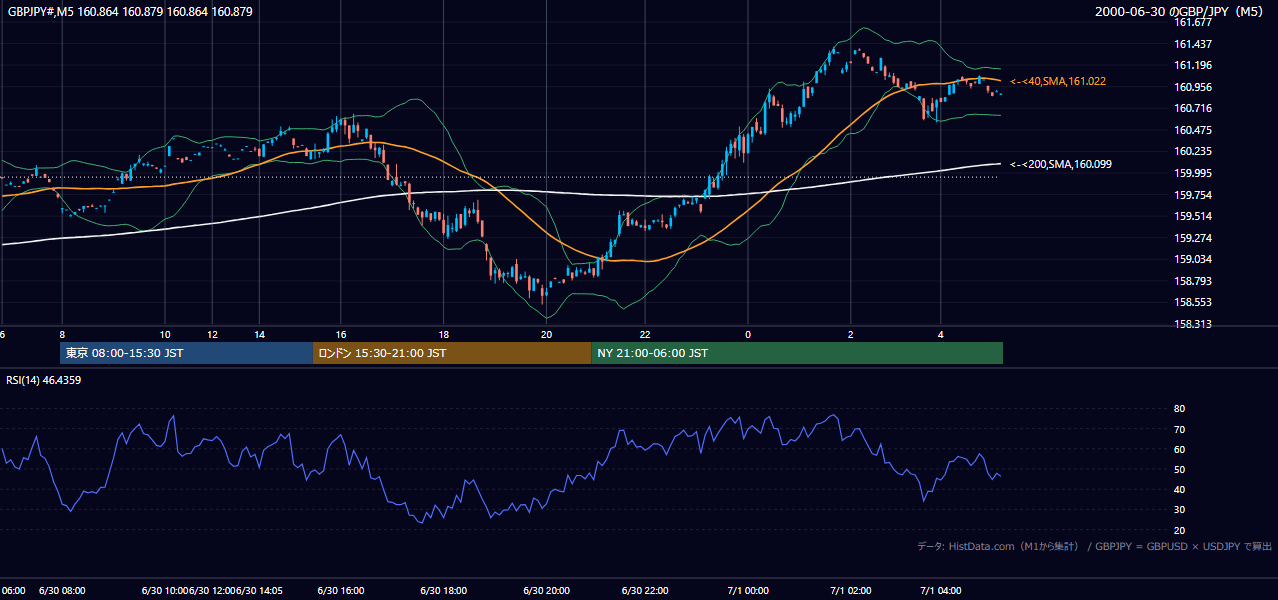Click hour label 16 under the price chart

coord(341,334)
